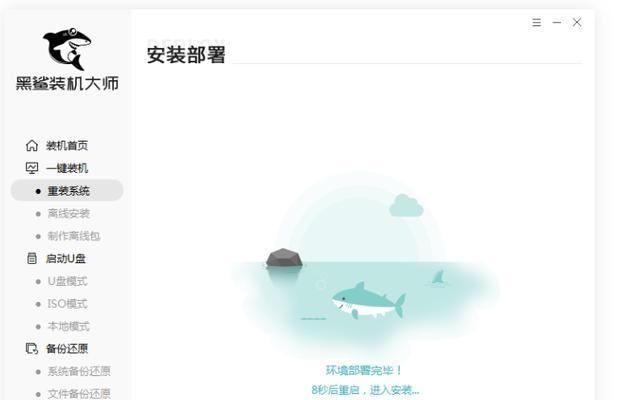Collapse the 一键装机 section
Viewport: 620px width, 400px height.
coord(67,168)
